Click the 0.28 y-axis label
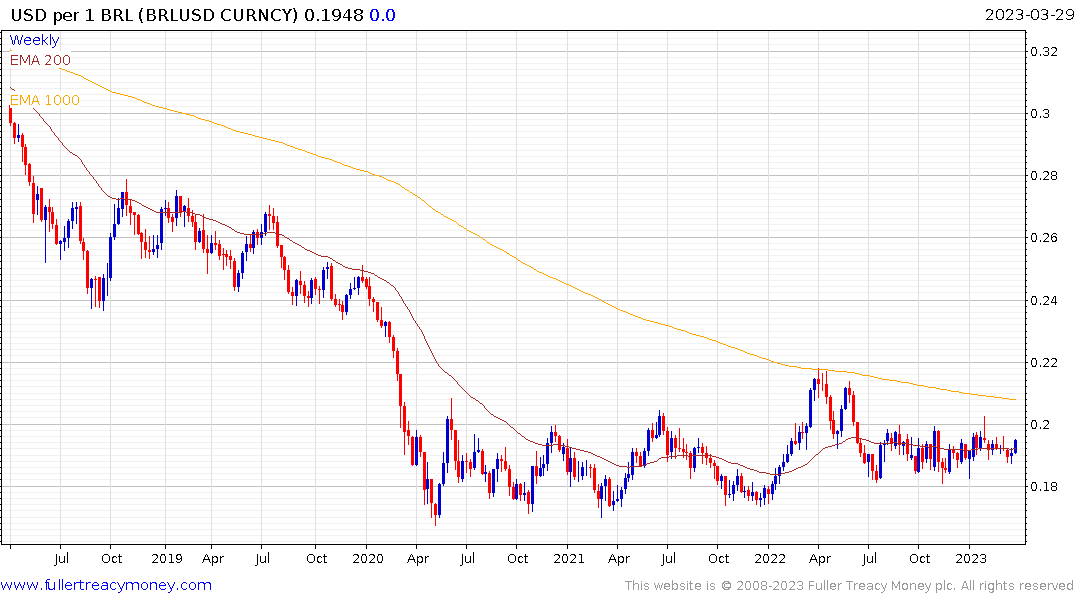This screenshot has width=1075, height=600. pos(1044,176)
